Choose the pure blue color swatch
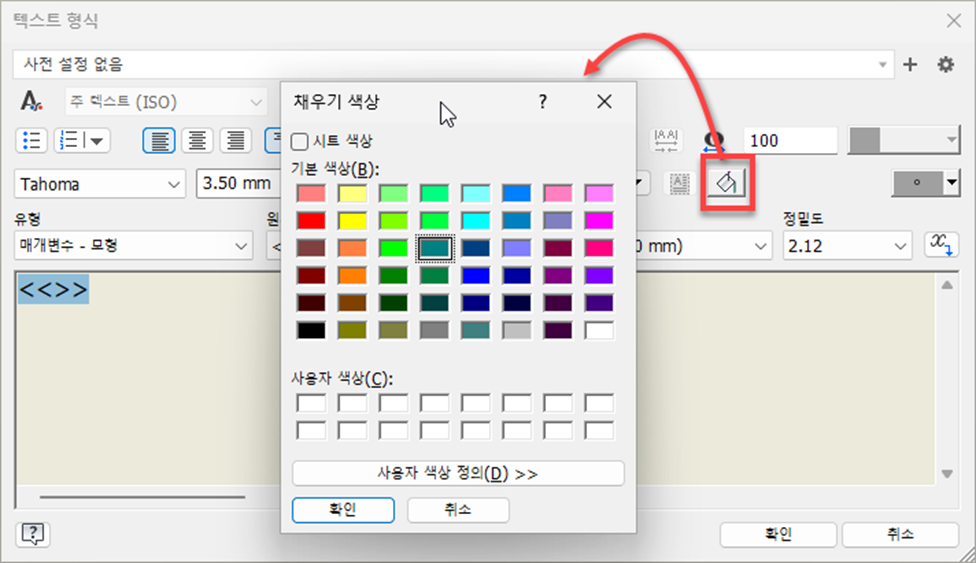The height and width of the screenshot is (563, 976). [476, 275]
